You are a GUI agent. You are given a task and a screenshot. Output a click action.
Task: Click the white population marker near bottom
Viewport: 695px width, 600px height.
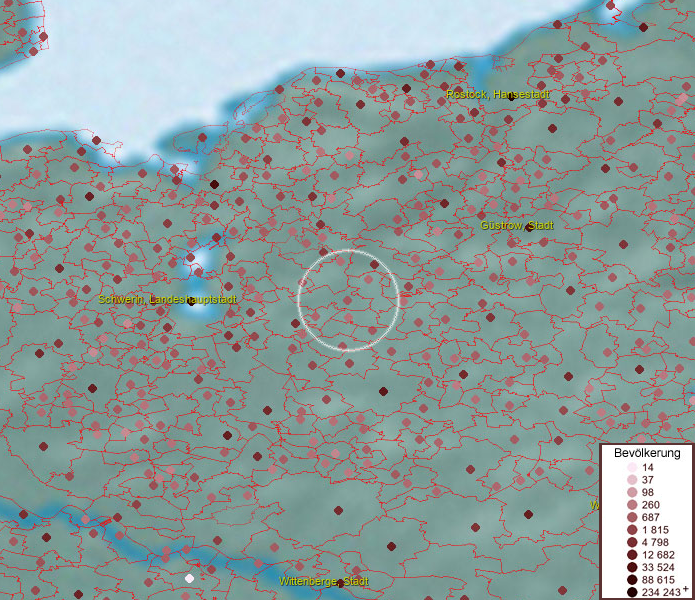point(189,578)
